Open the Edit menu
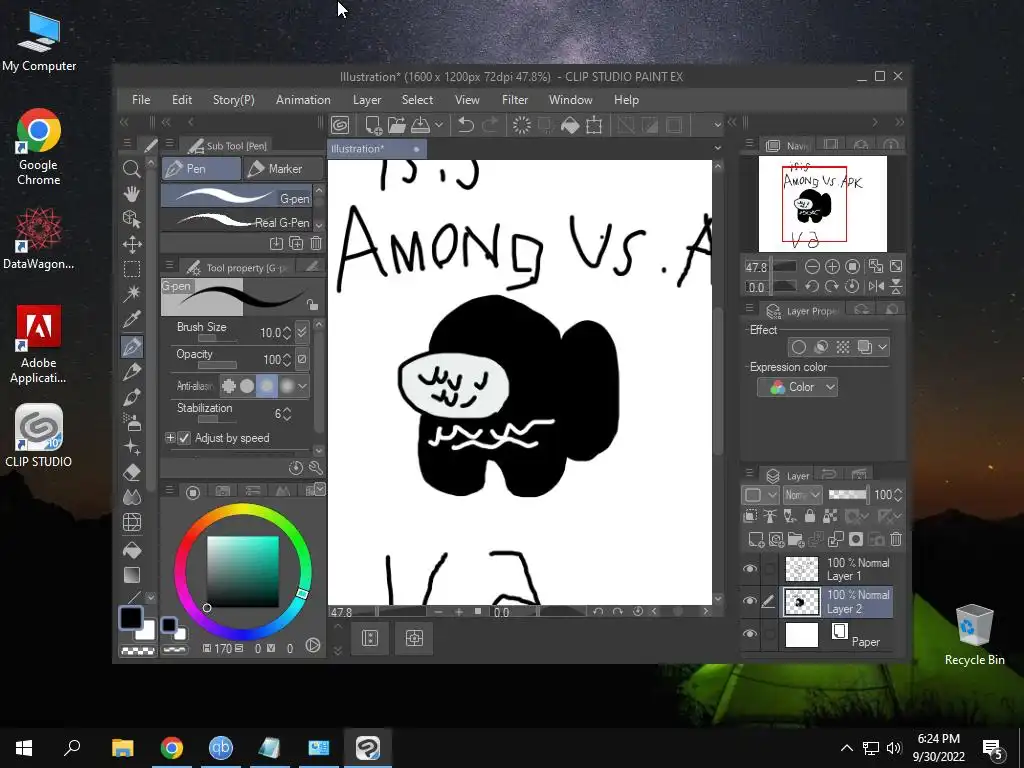Image resolution: width=1024 pixels, height=768 pixels. click(182, 100)
